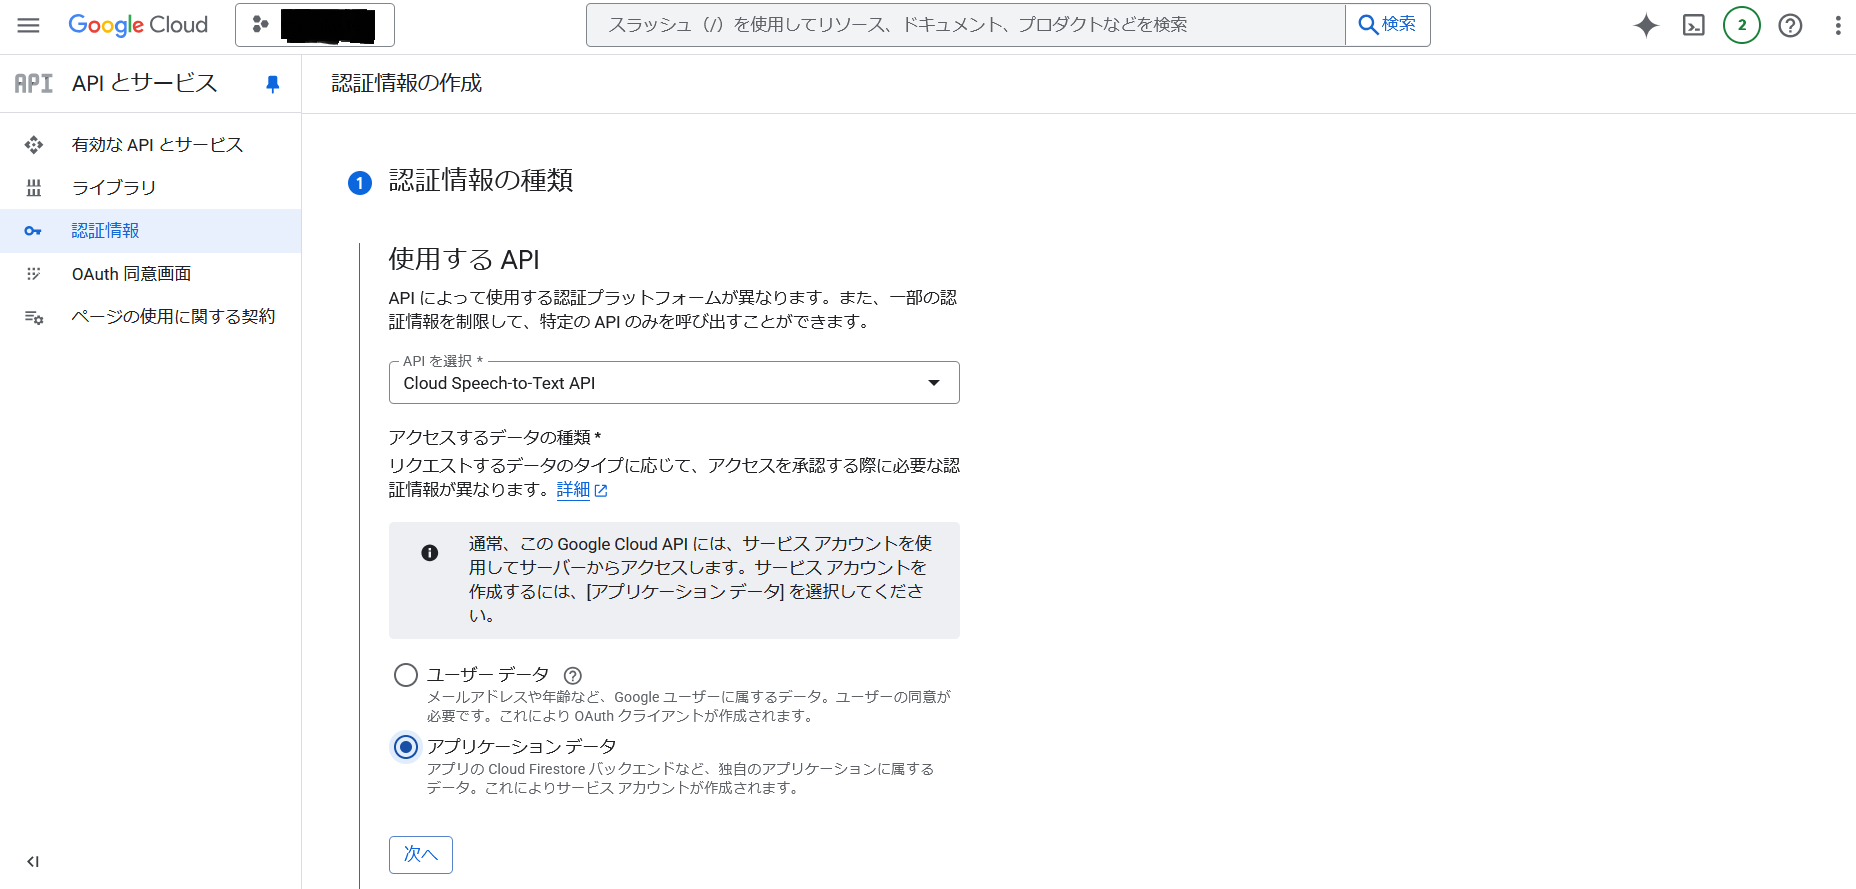Select the ユーザー データ radio option
This screenshot has width=1856, height=889.
pos(406,675)
